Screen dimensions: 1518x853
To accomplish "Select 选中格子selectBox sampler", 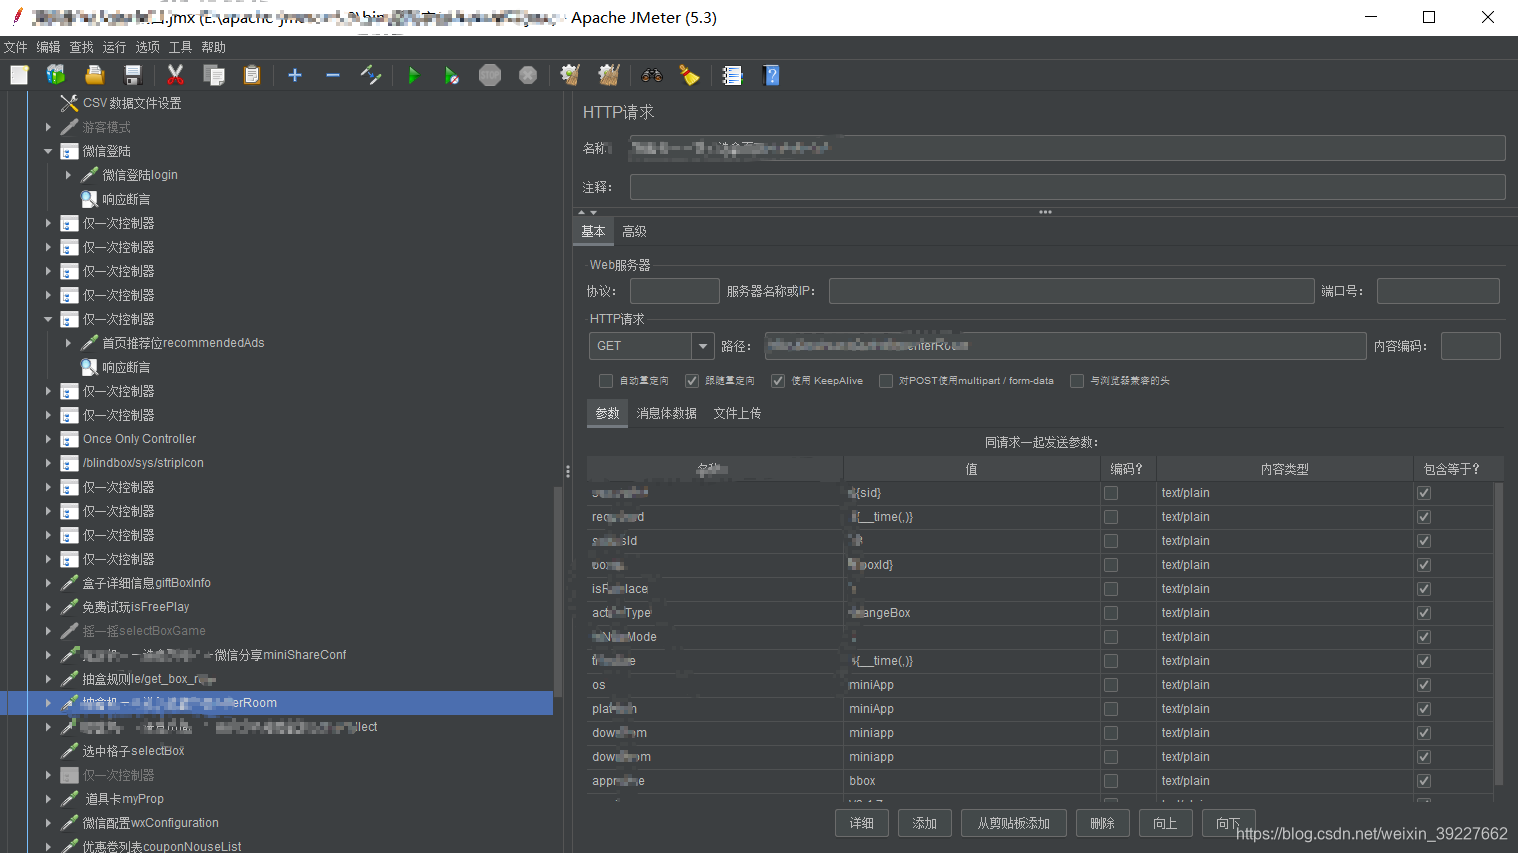I will [x=133, y=751].
